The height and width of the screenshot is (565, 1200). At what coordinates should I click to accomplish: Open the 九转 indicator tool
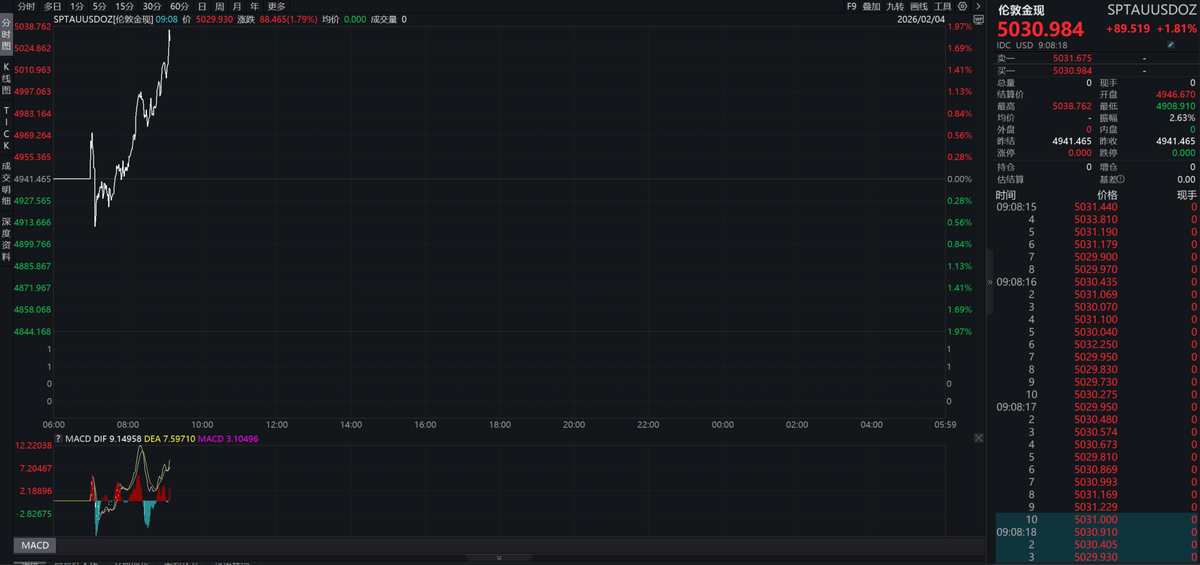pos(895,6)
